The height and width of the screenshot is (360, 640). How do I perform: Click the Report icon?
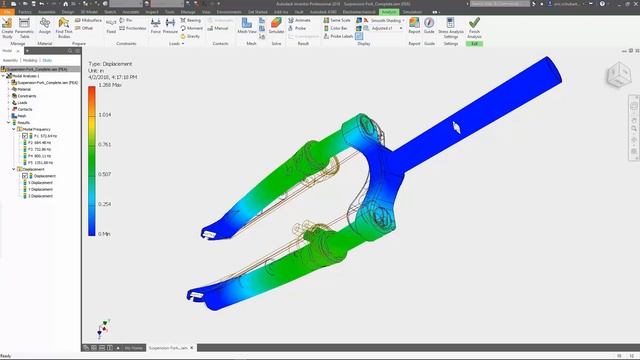(414, 26)
